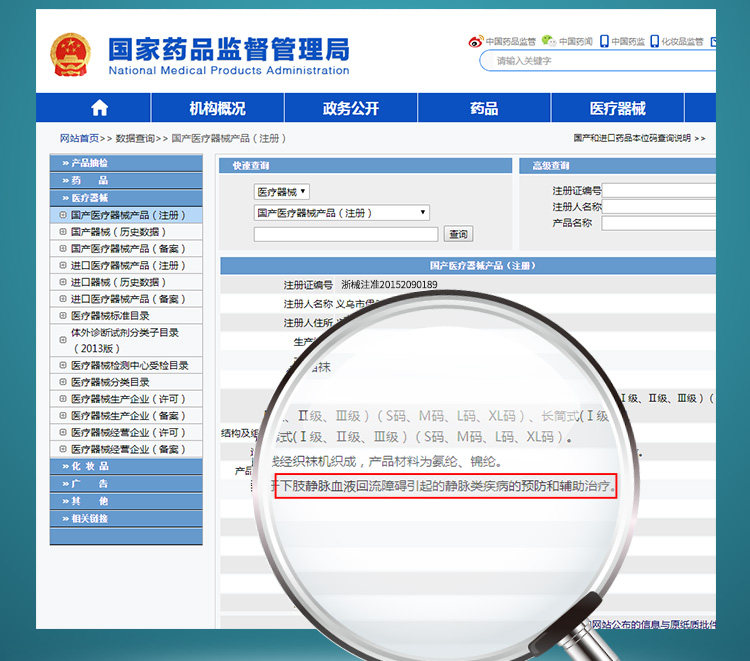Open the 政务公开 menu
Viewport: 750px width, 661px height.
point(351,108)
